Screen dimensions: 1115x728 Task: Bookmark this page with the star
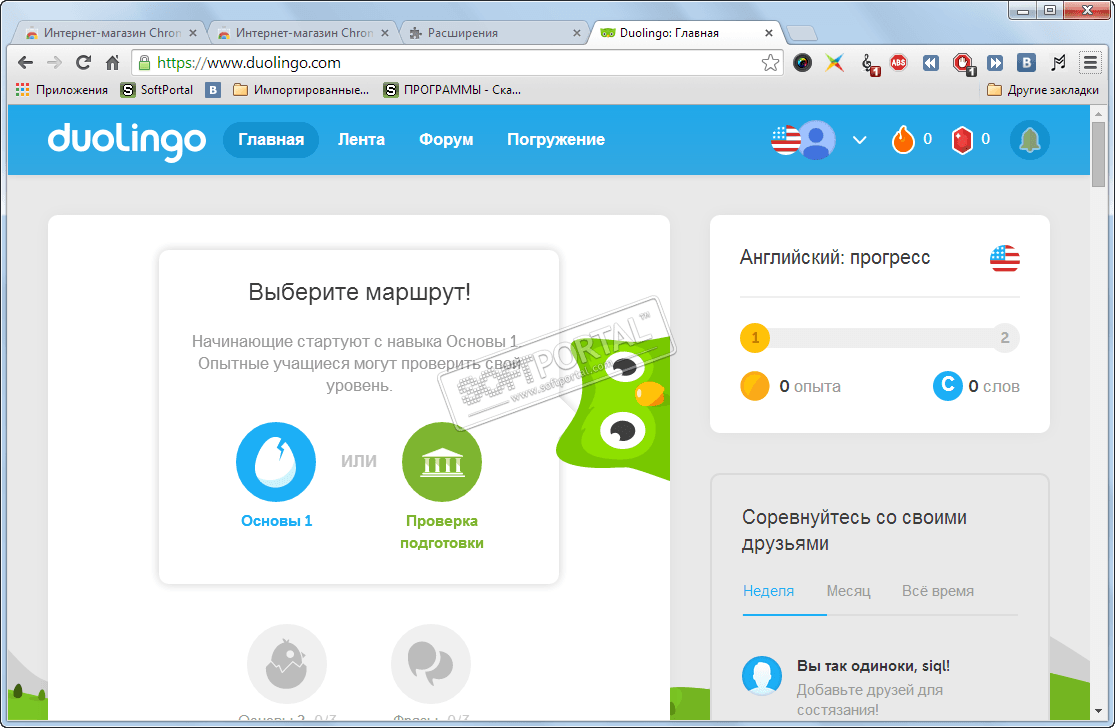[770, 63]
